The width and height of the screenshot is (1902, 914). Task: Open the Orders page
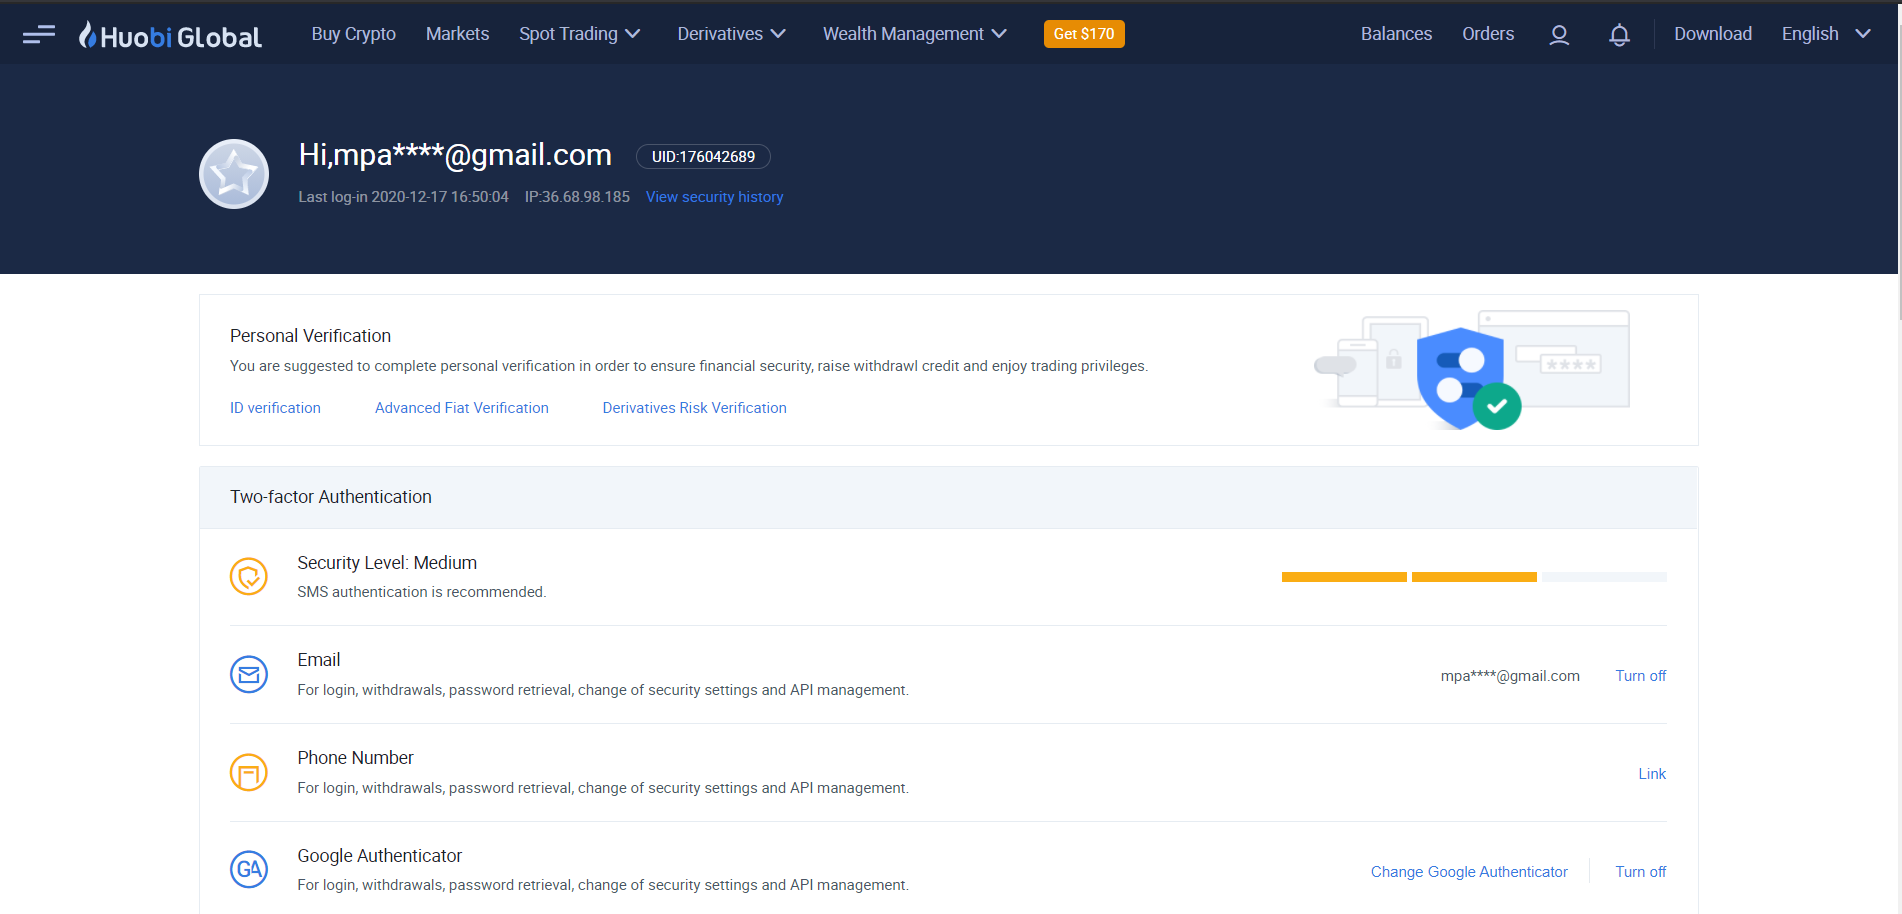coord(1488,34)
